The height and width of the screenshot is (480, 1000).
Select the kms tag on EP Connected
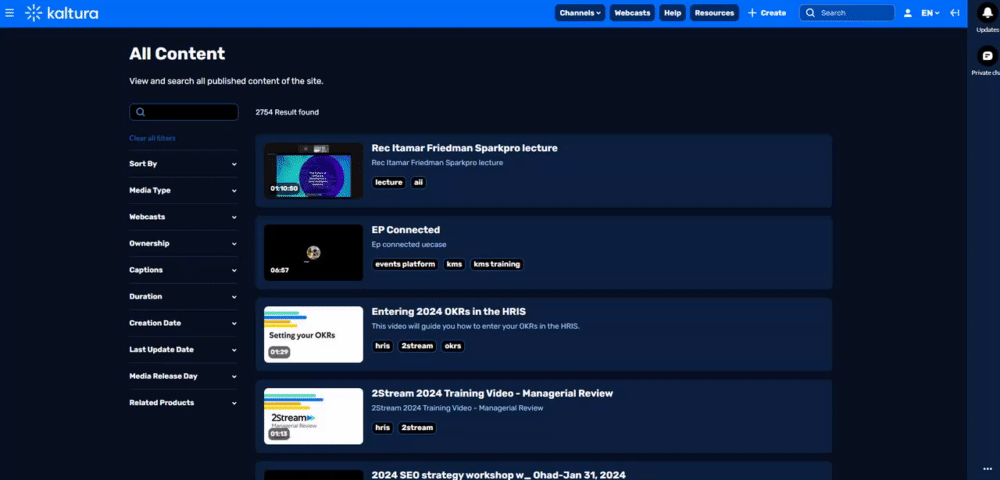[454, 264]
